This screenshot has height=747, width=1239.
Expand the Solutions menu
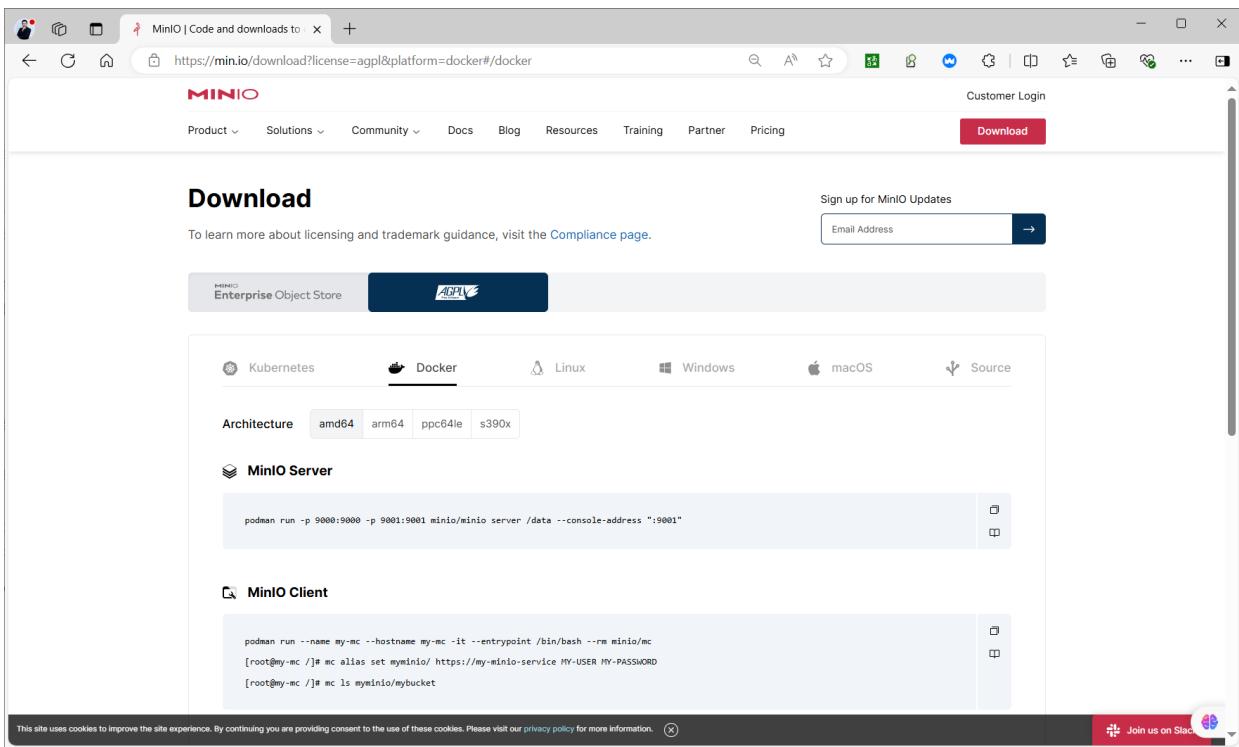[295, 130]
